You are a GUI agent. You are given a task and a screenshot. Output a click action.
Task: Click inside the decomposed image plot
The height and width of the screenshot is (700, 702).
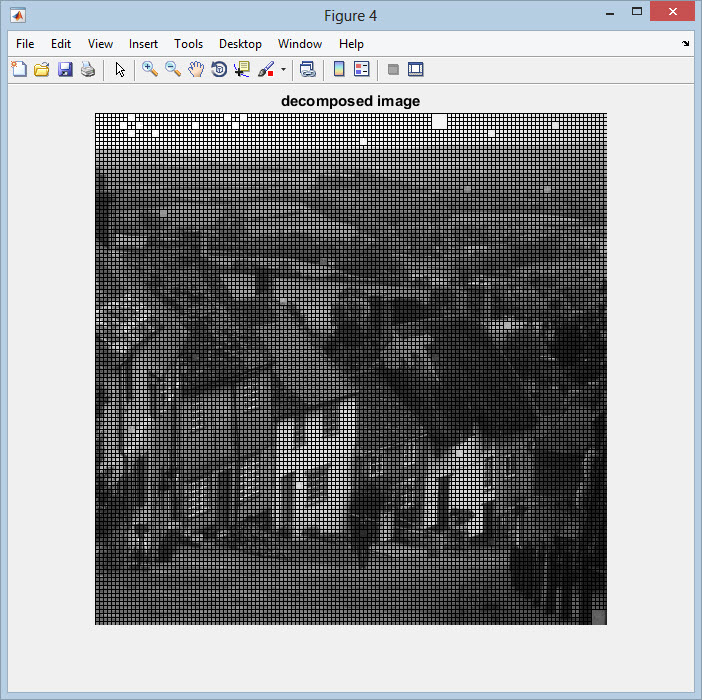(x=351, y=369)
